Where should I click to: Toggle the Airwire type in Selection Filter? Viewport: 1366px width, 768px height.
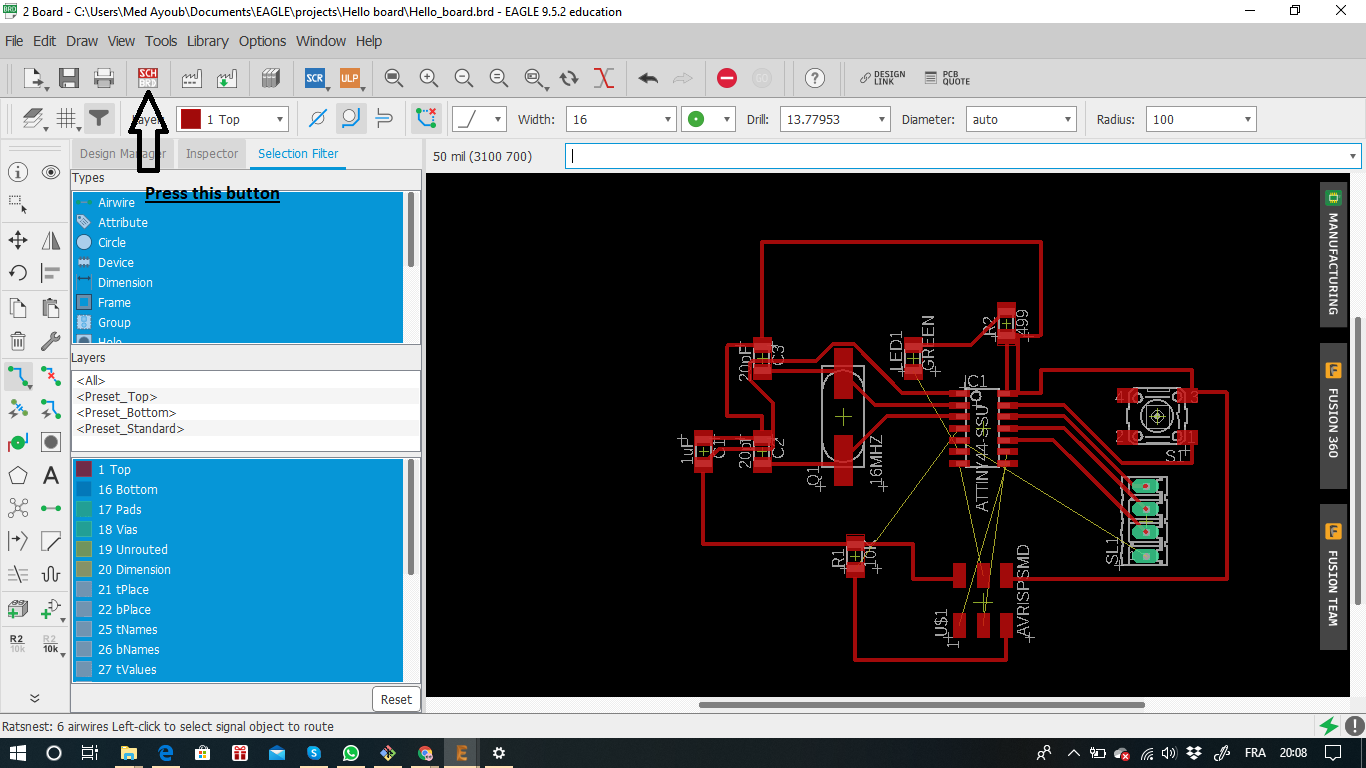pos(116,203)
